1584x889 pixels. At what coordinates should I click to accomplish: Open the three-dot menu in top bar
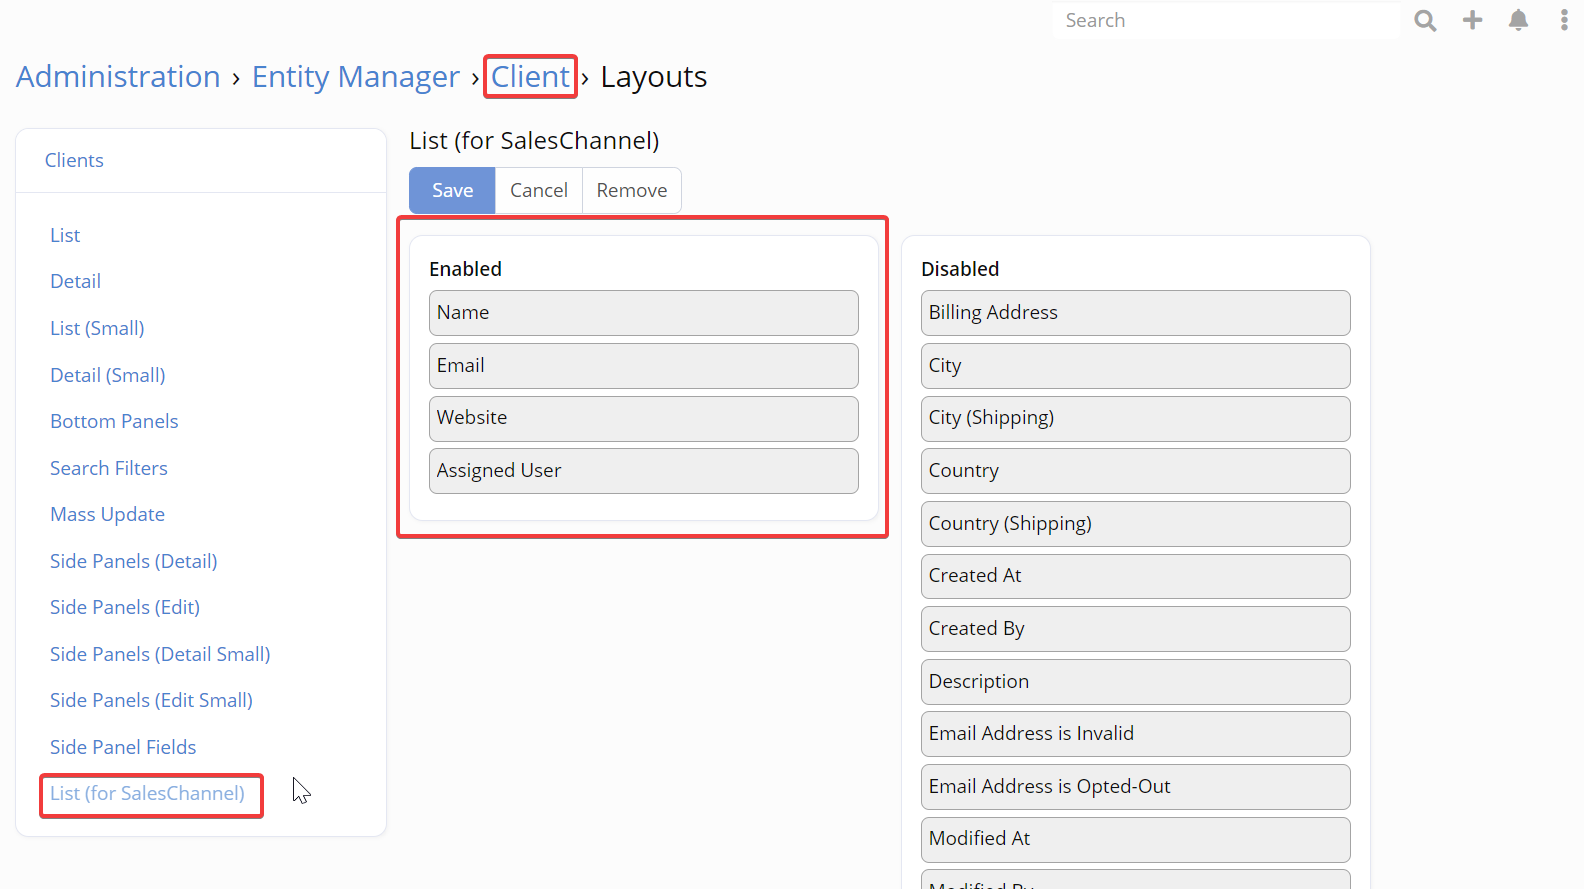(1564, 20)
